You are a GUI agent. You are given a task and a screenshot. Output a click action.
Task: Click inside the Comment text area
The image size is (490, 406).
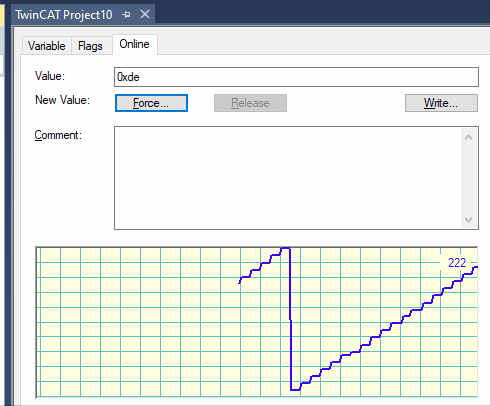[x=288, y=178]
